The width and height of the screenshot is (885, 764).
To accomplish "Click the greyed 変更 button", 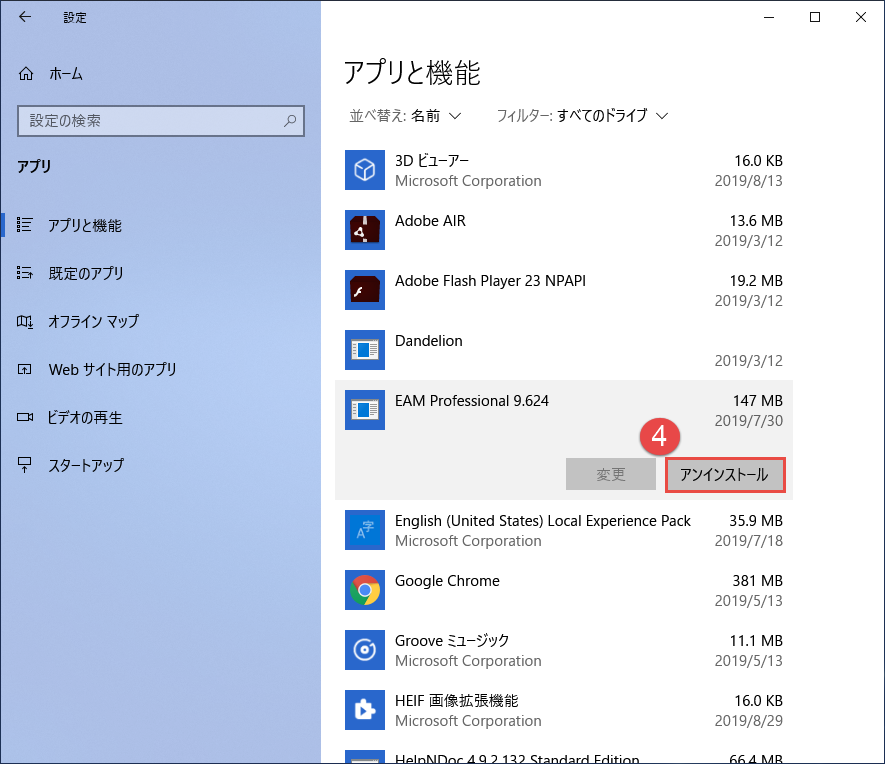I will tap(611, 475).
